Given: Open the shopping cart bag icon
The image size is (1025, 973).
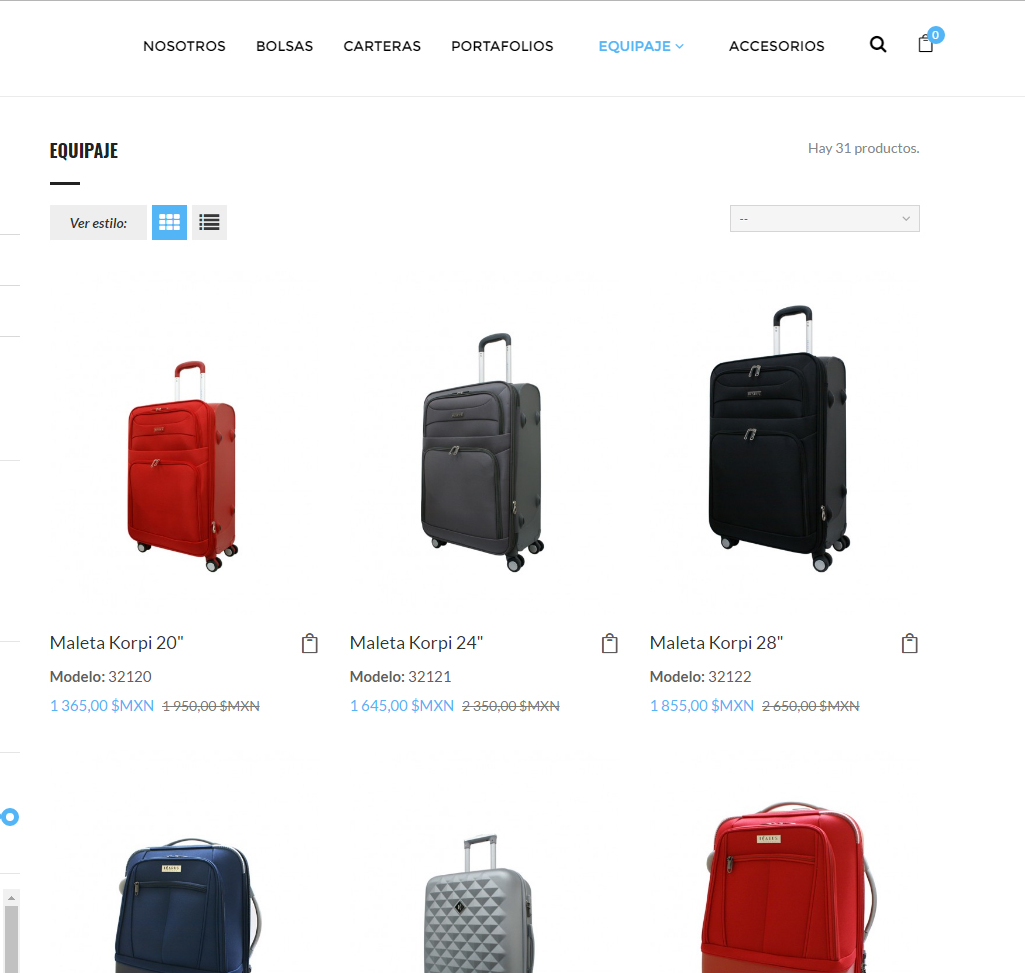Looking at the screenshot, I should click(x=926, y=44).
